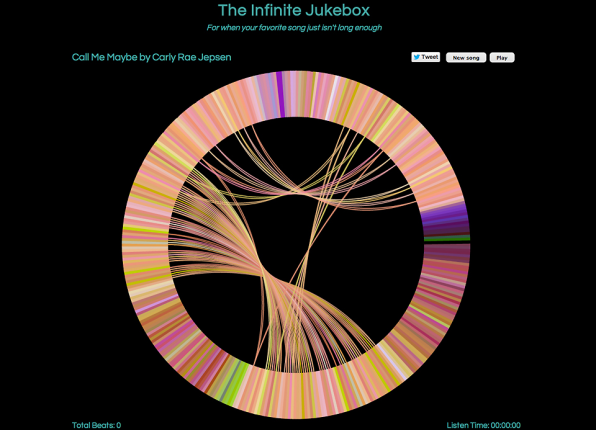Click the Total Beats counter
Viewport: 596px width, 430px height.
coord(97,425)
